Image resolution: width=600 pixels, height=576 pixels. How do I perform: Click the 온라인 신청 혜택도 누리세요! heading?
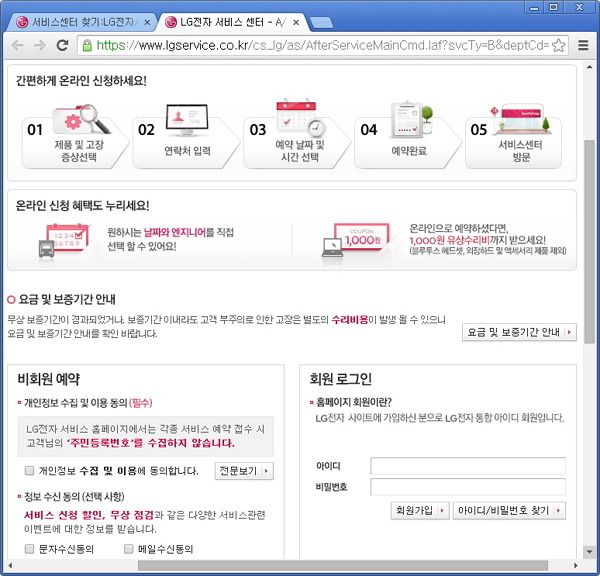pyautogui.click(x=82, y=206)
